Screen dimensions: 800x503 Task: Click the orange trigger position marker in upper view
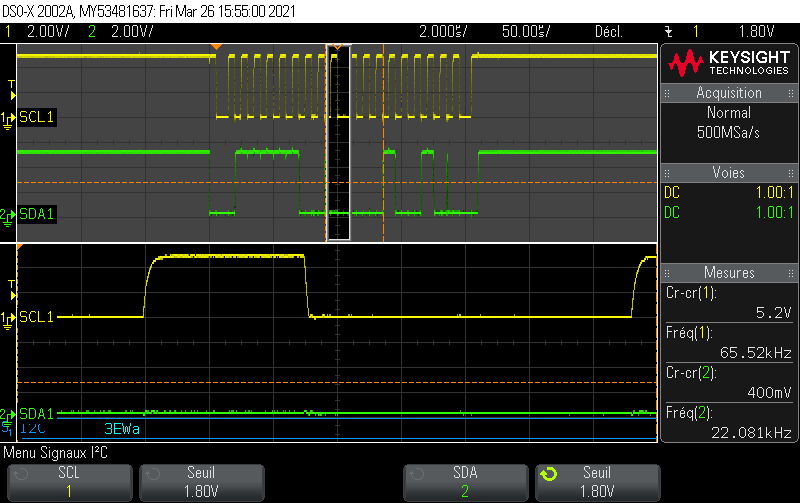pyautogui.click(x=213, y=47)
